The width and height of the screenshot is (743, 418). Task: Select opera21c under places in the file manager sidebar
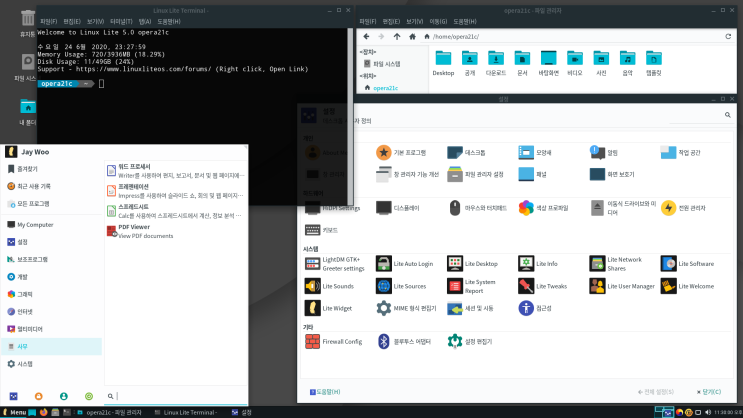381,88
